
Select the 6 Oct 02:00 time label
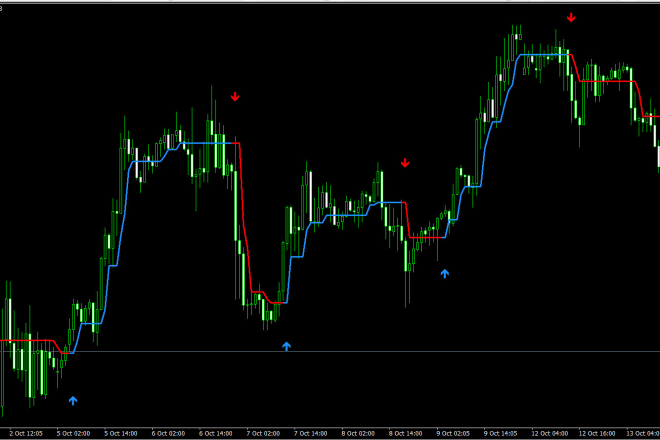click(x=168, y=434)
